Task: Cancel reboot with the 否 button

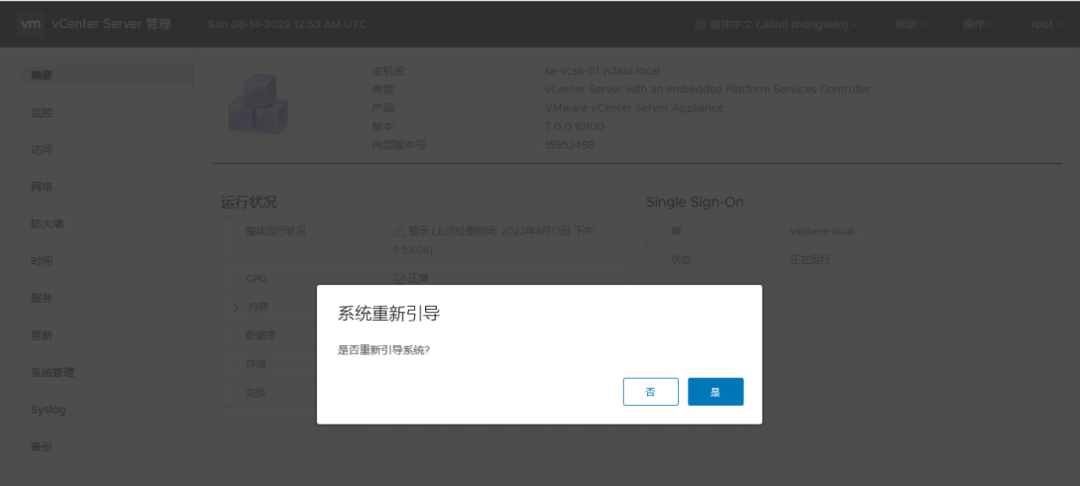Action: [650, 392]
